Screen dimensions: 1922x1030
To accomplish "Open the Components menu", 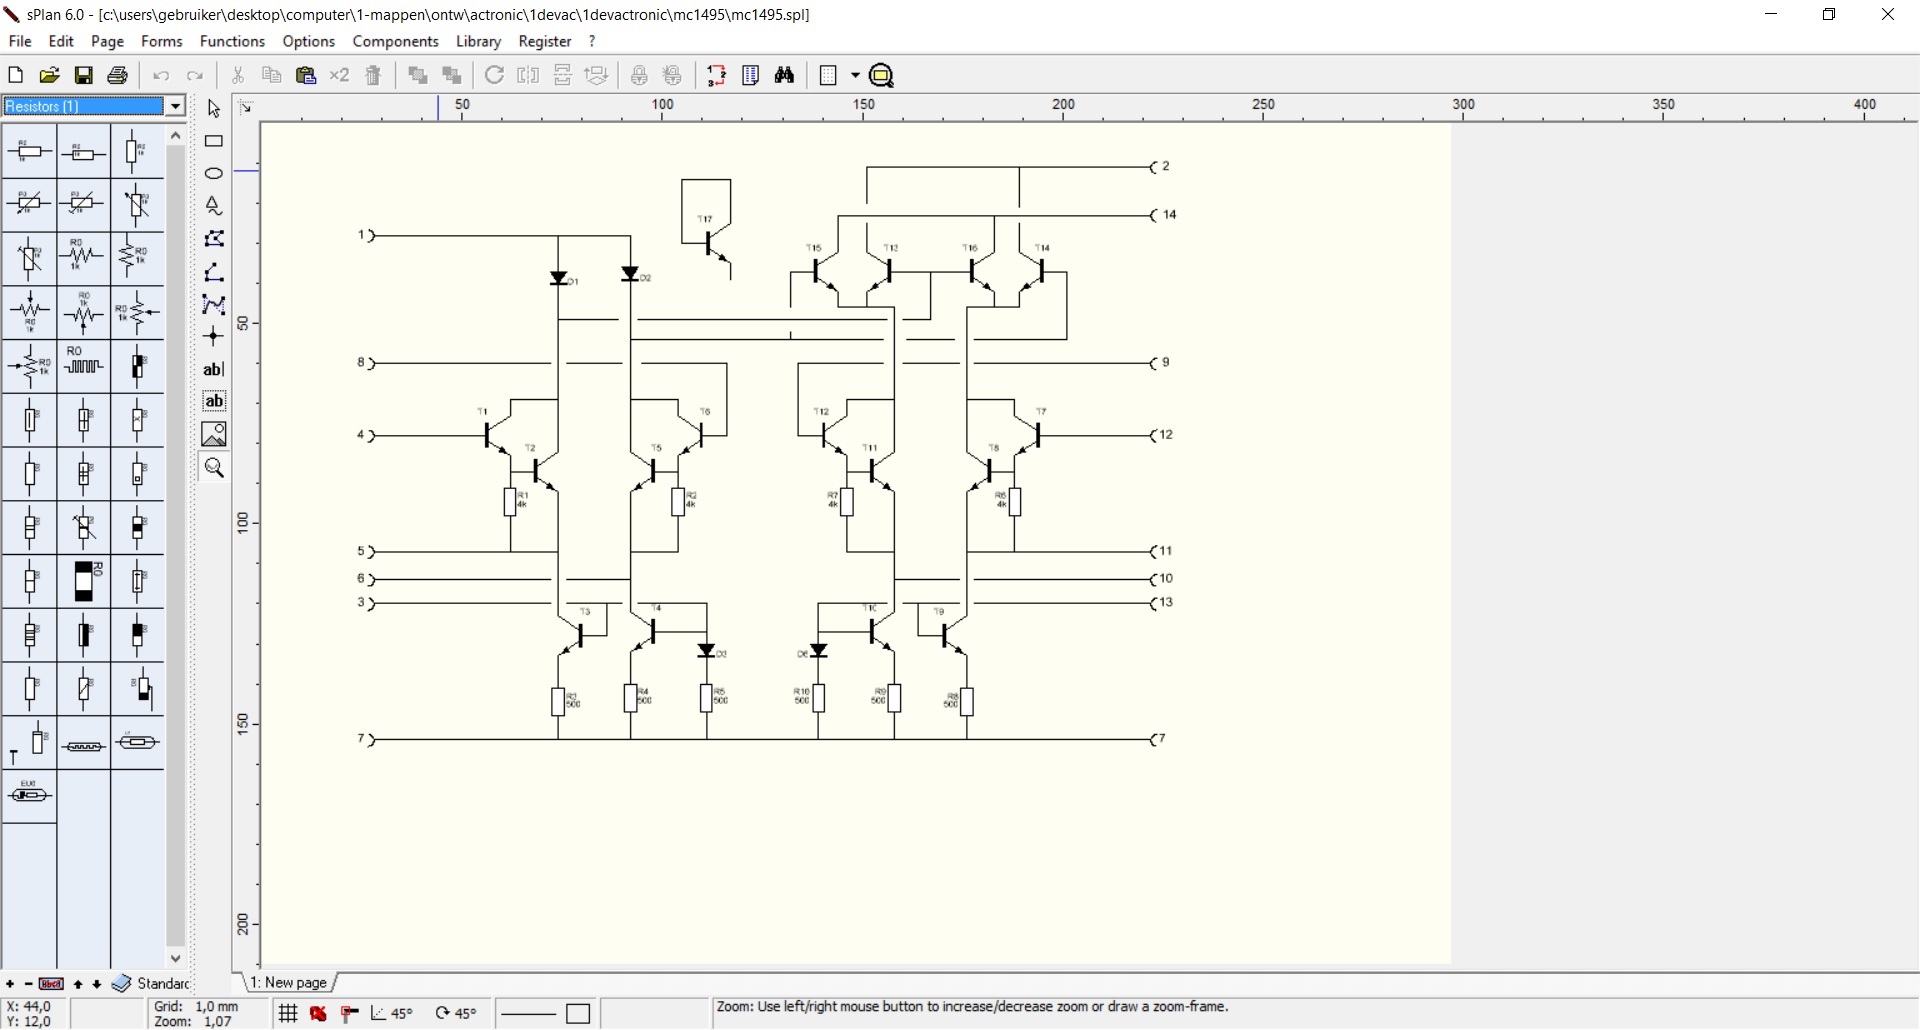I will coord(395,41).
